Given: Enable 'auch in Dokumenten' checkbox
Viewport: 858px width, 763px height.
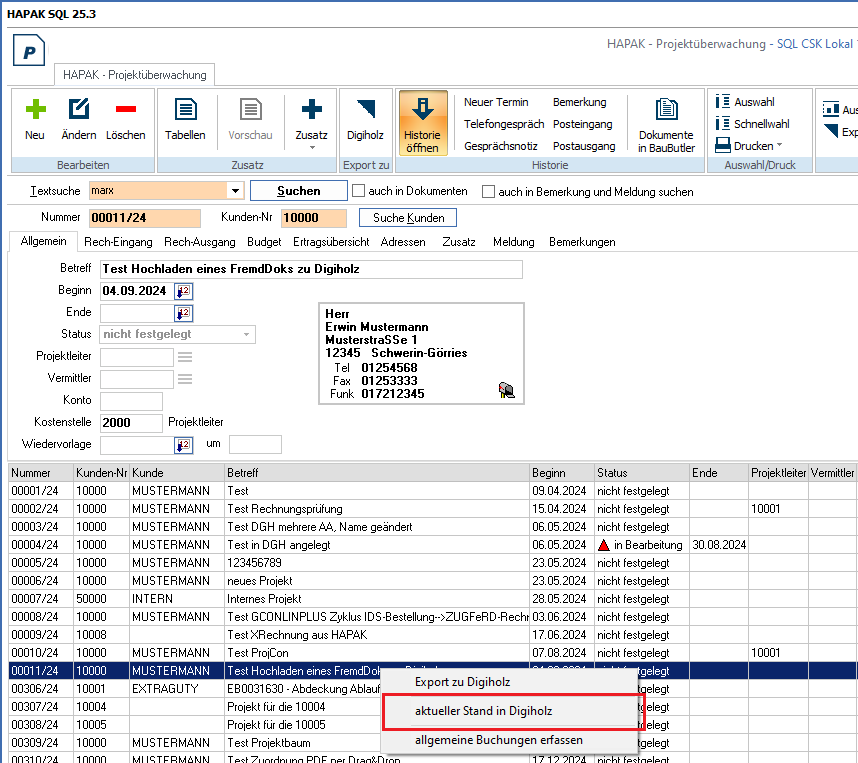Looking at the screenshot, I should 358,191.
